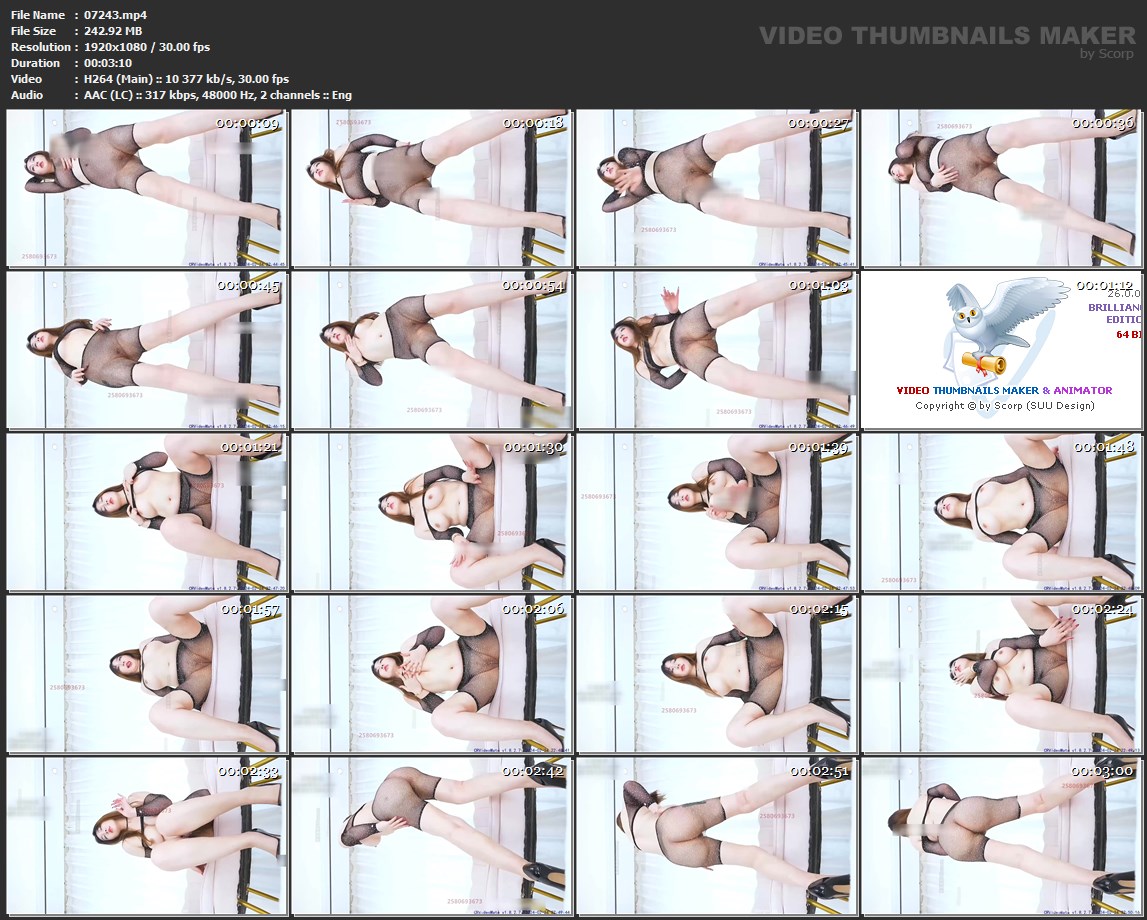
Task: Click the resolution value 1920x1080
Action: point(118,47)
